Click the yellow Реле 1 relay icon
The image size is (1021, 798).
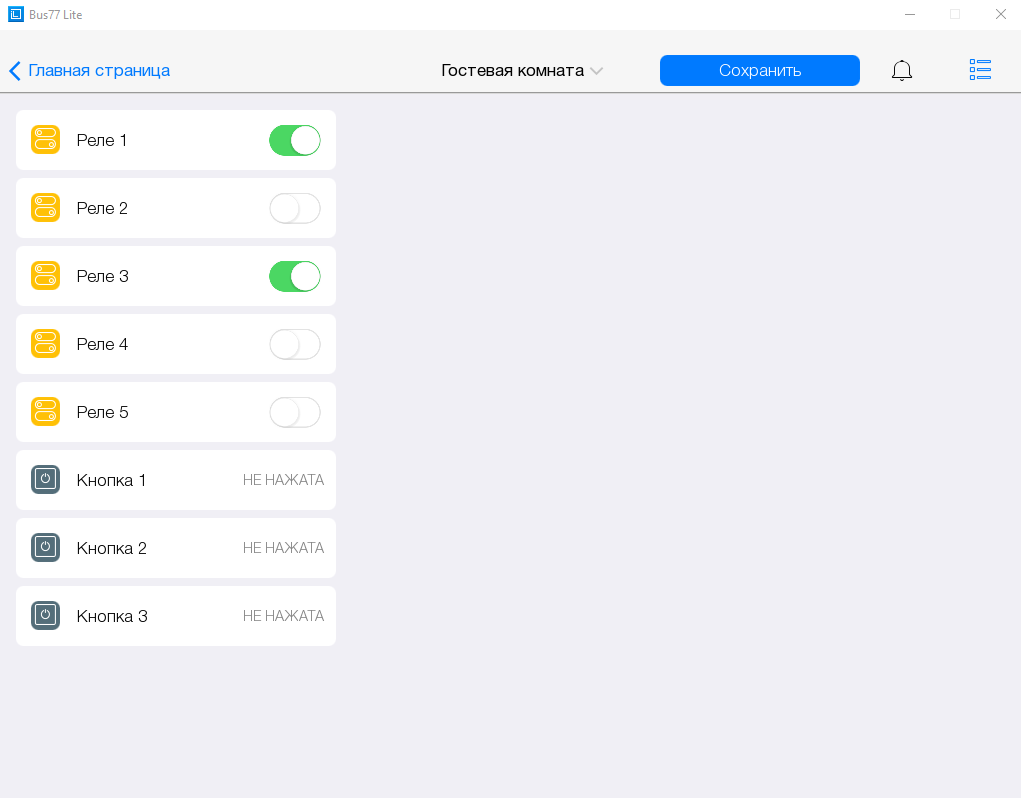(46, 140)
